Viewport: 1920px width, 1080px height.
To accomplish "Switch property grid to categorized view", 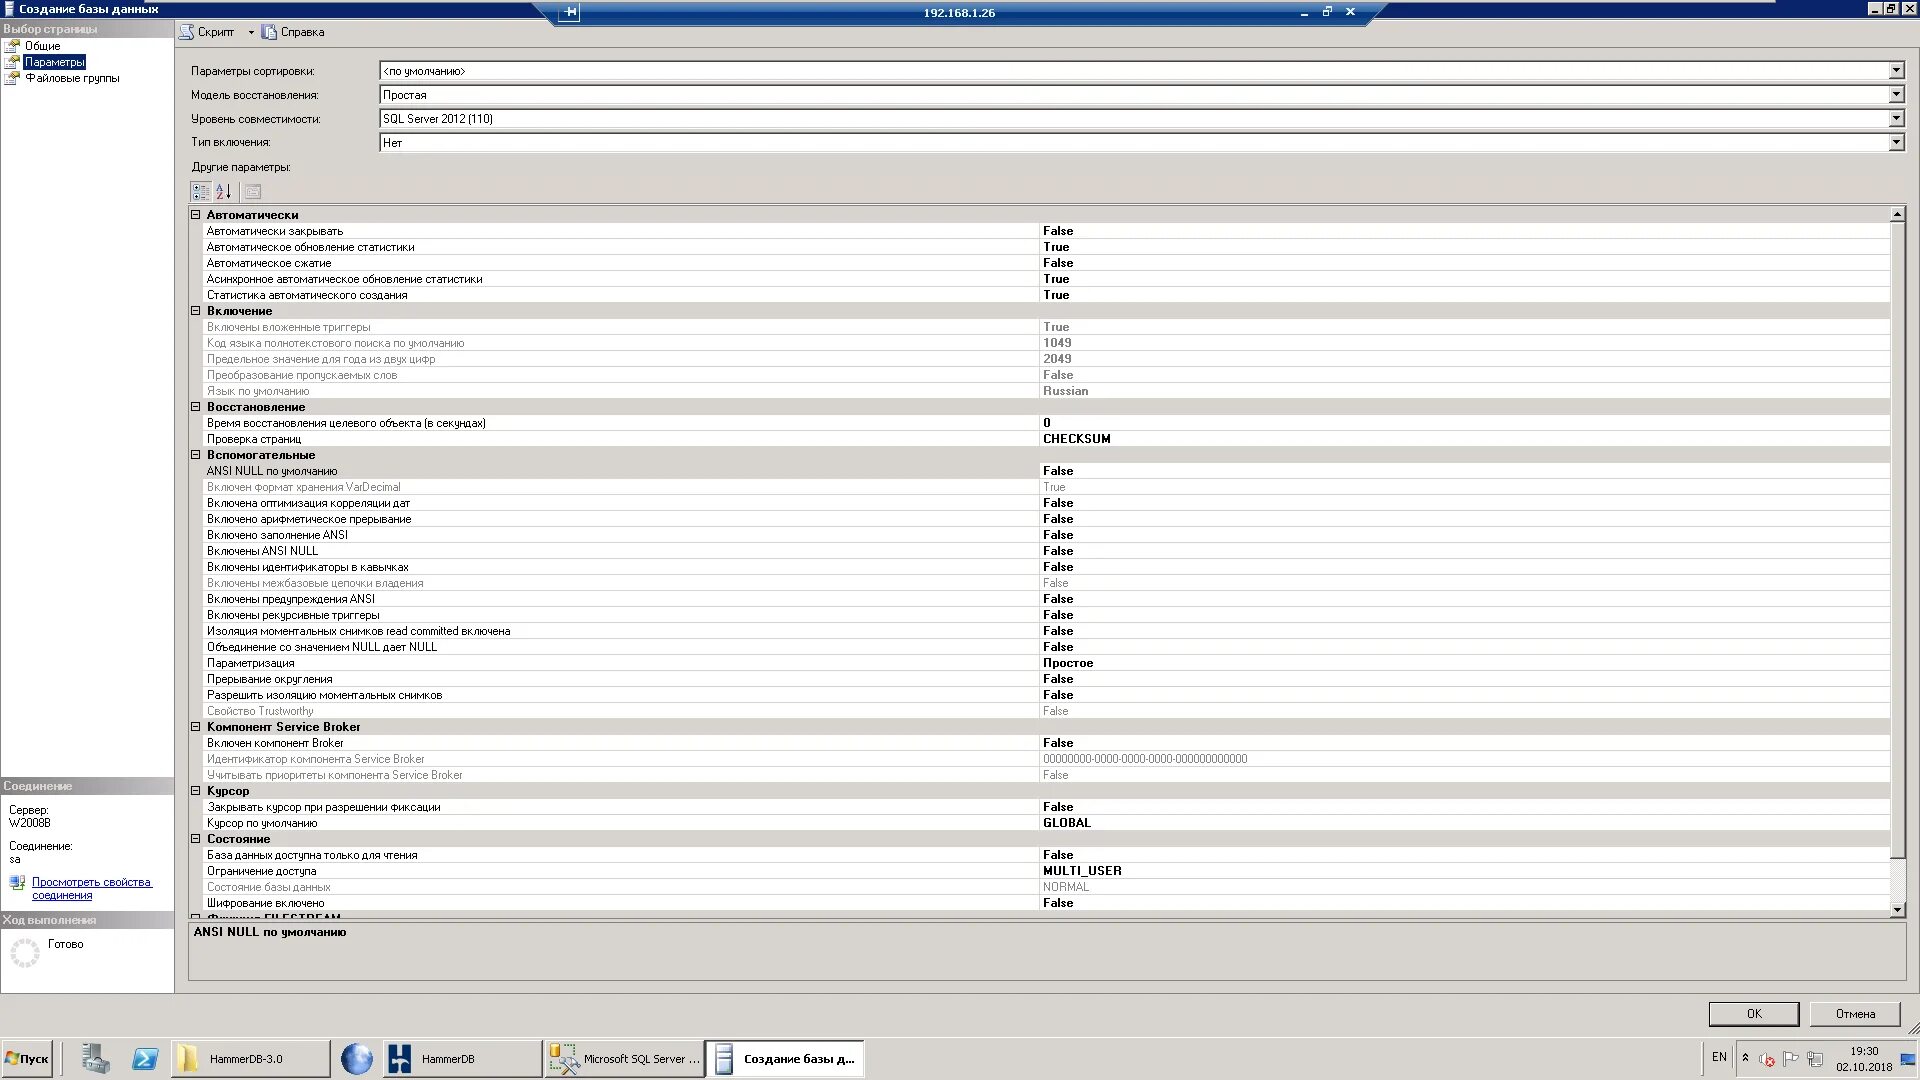I will click(201, 191).
